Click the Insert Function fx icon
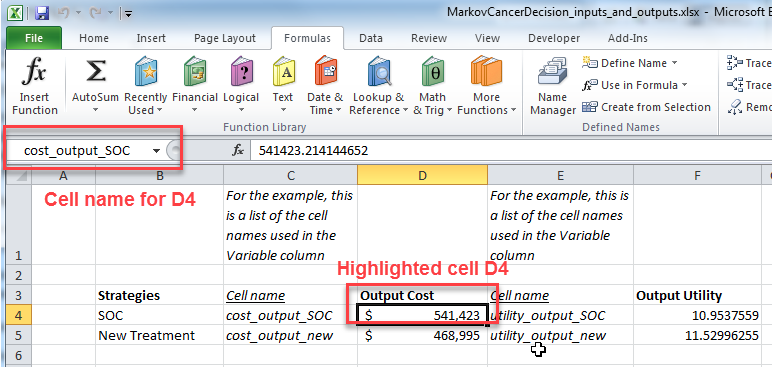This screenshot has height=369, width=773. click(x=35, y=72)
